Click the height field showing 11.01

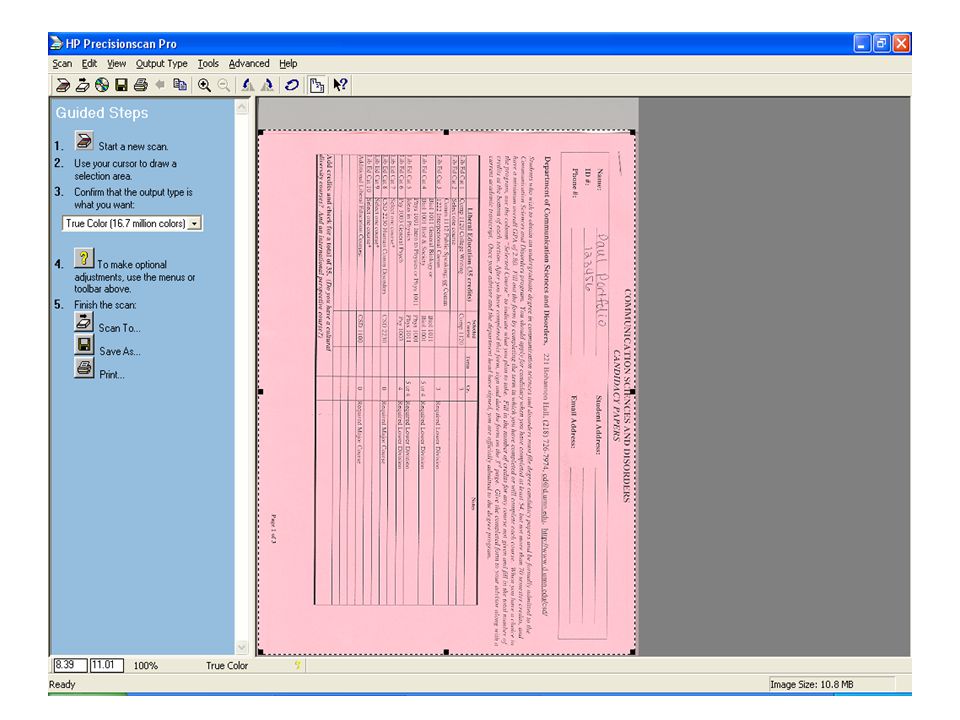(107, 665)
